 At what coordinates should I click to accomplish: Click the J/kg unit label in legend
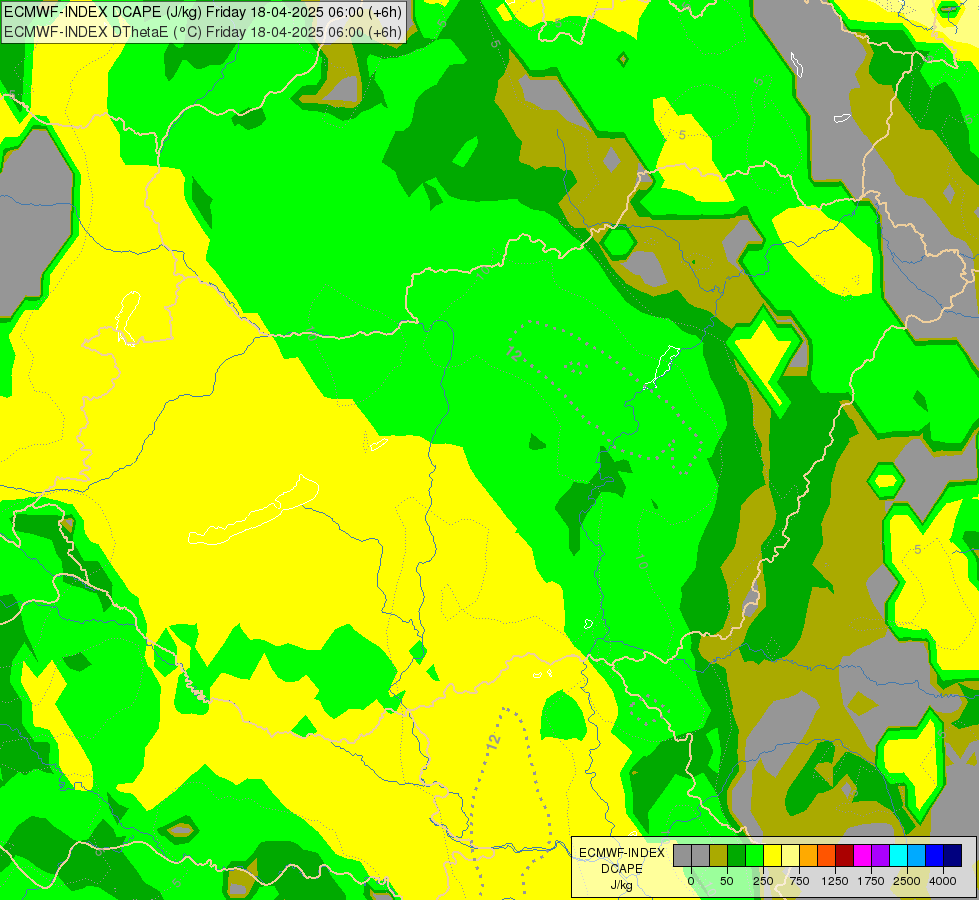pos(622,885)
